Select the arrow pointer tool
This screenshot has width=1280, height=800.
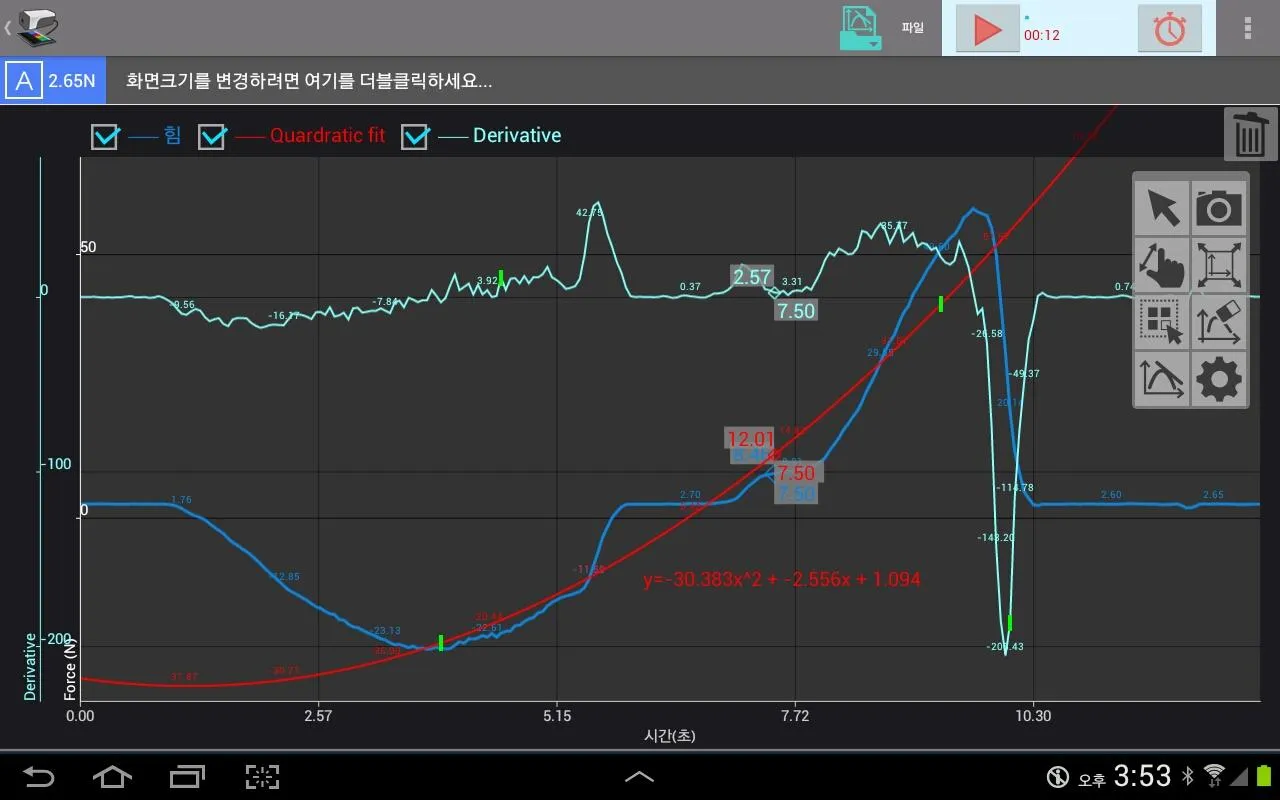(1161, 208)
